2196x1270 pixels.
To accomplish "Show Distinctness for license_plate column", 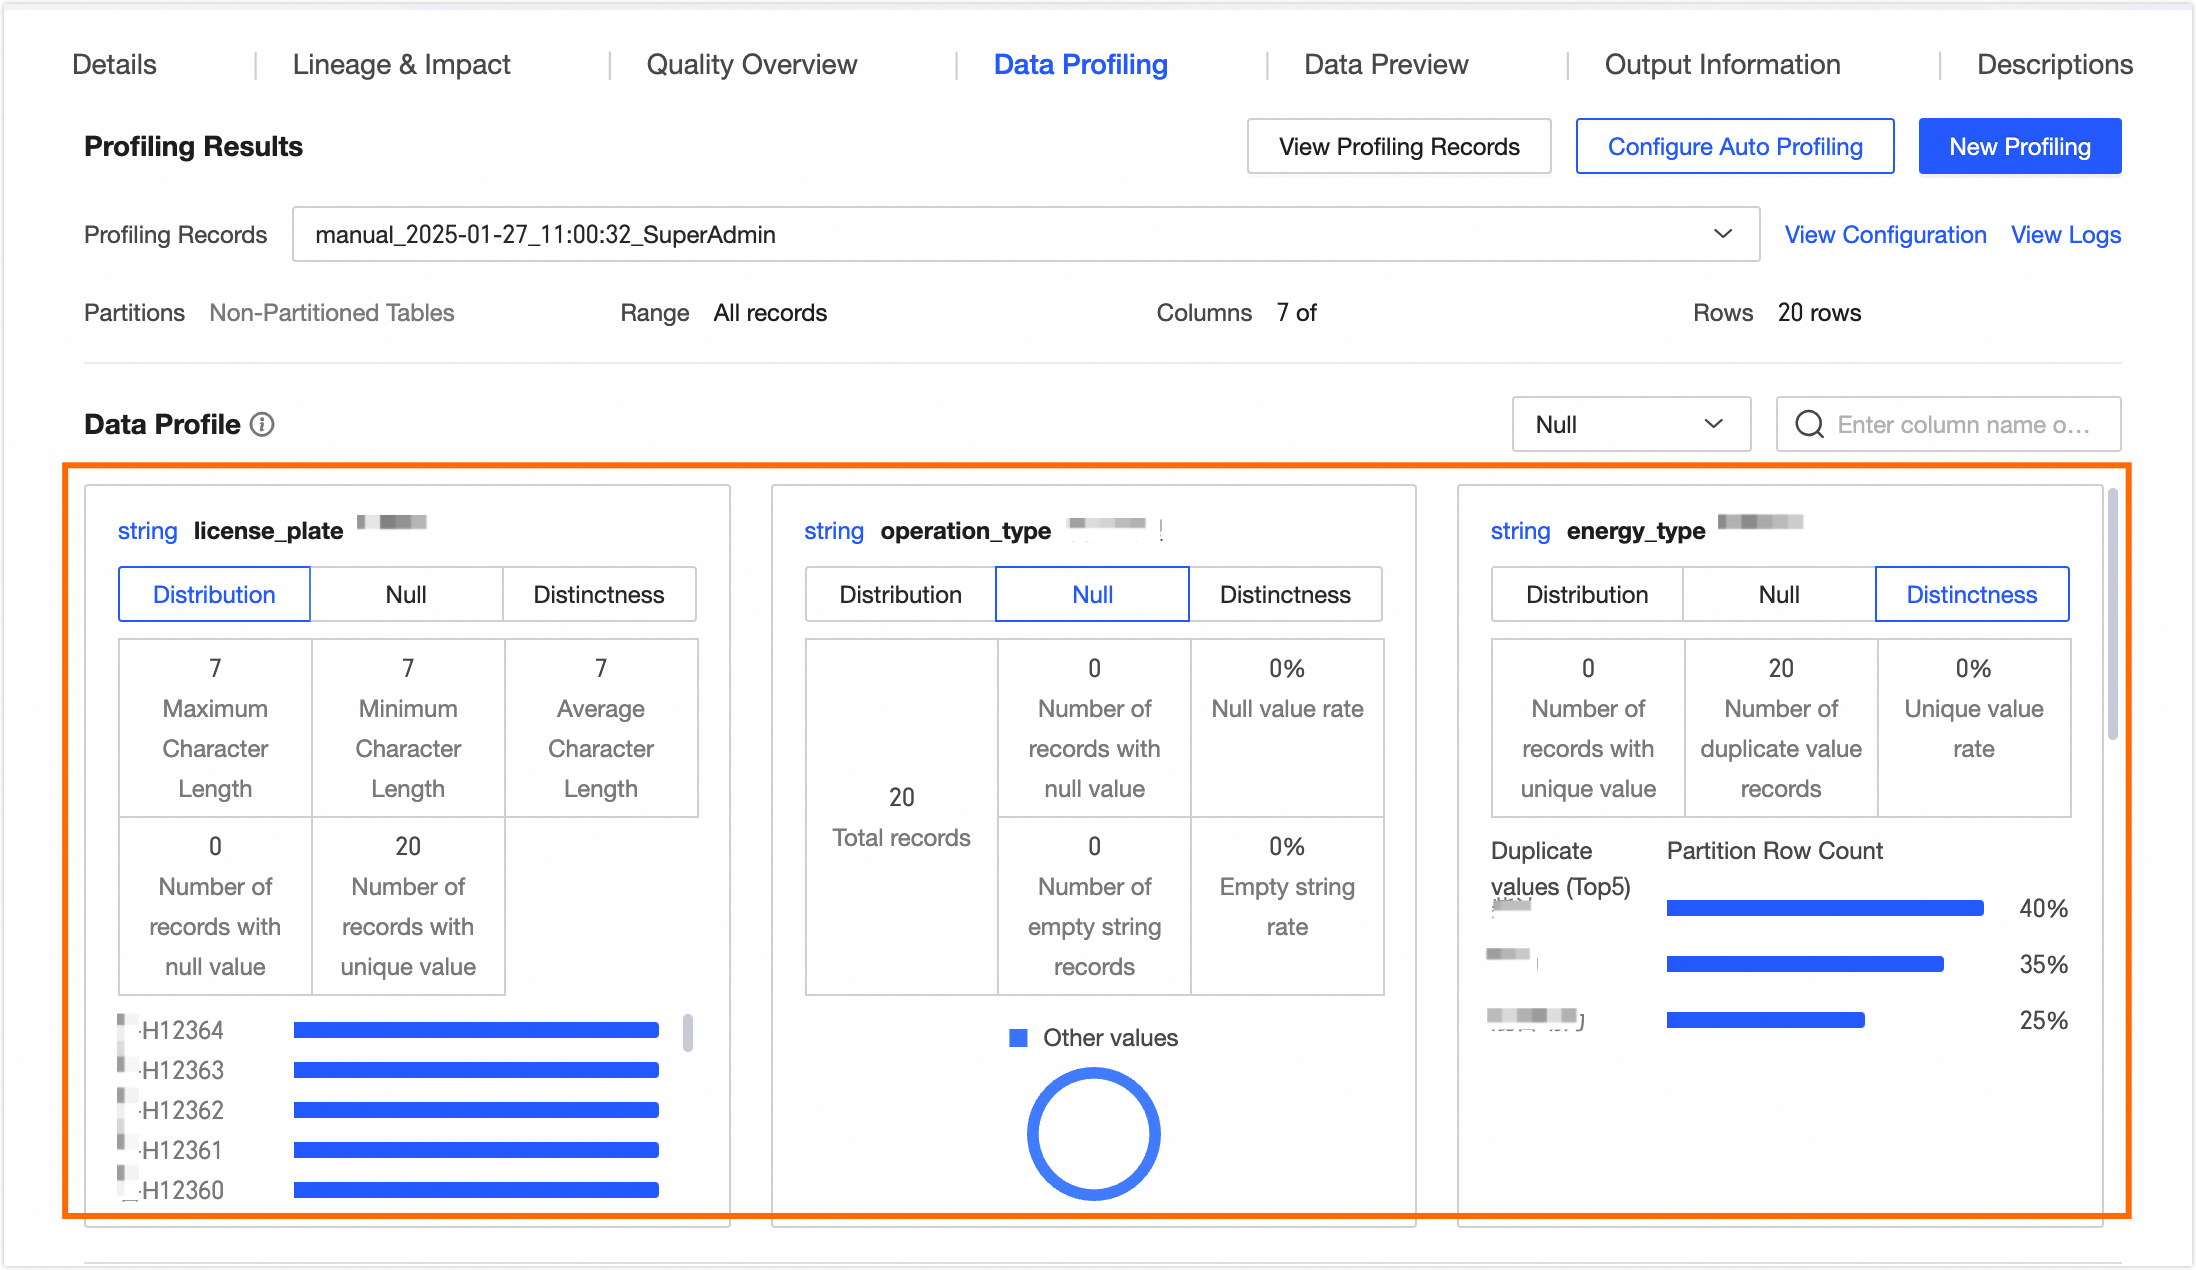I will point(598,595).
